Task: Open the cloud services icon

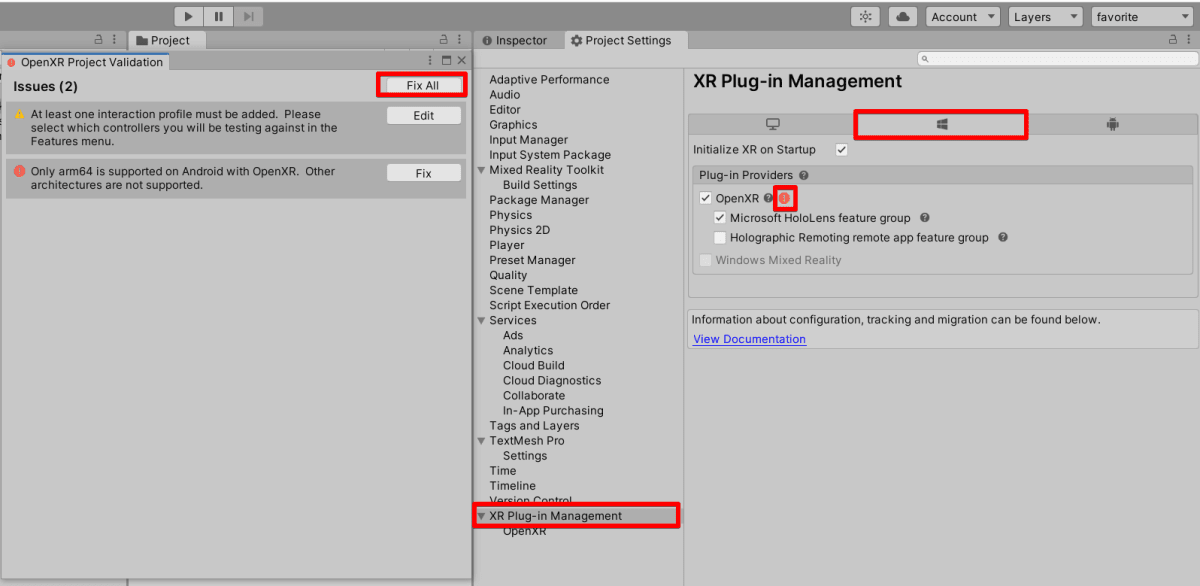Action: pos(903,17)
